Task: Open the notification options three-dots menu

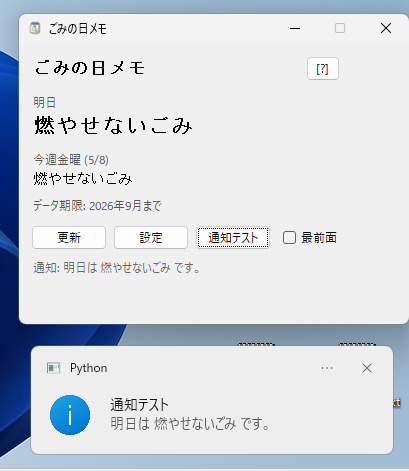Action: tap(327, 368)
